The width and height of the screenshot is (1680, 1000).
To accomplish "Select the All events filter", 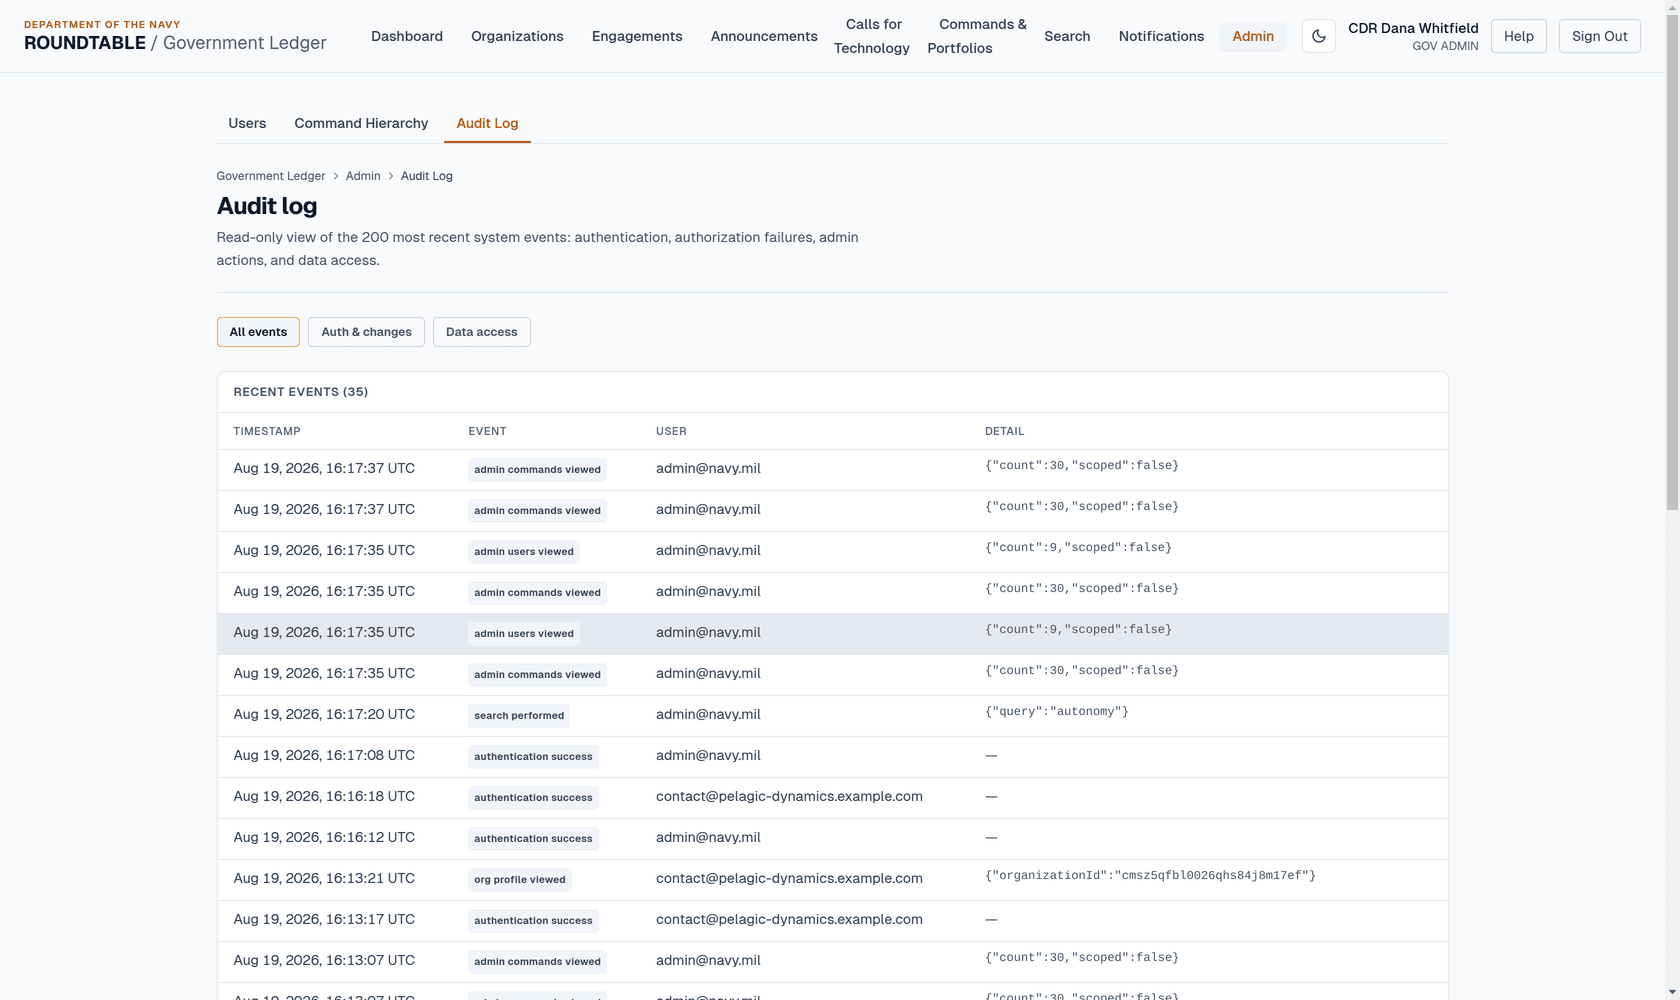I will pos(258,332).
